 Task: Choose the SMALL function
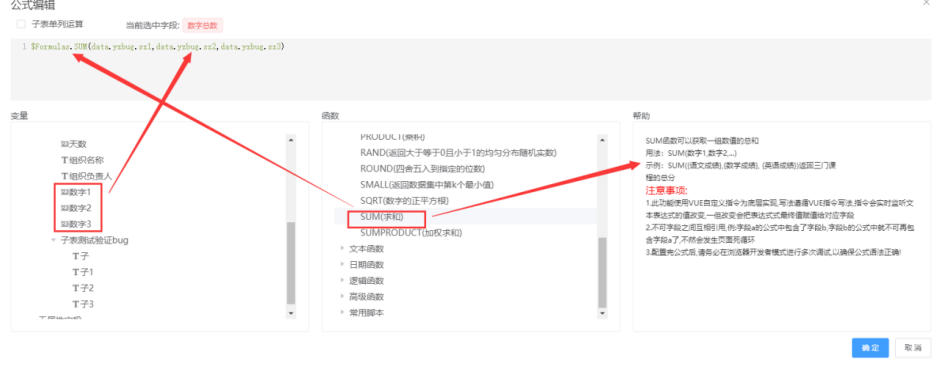(427, 184)
